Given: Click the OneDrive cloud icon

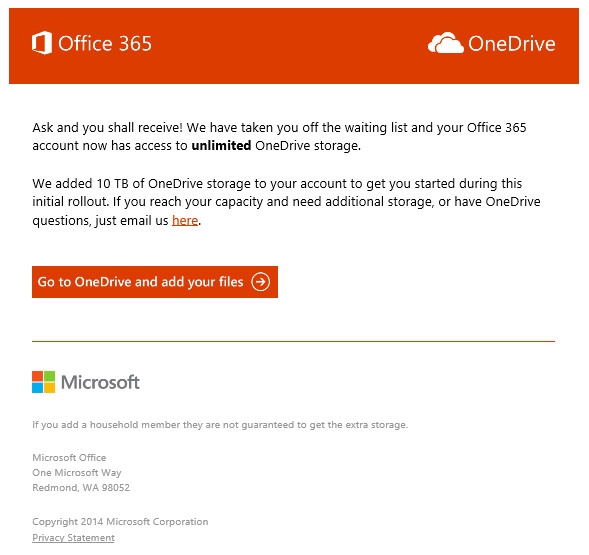Looking at the screenshot, I should tap(446, 43).
